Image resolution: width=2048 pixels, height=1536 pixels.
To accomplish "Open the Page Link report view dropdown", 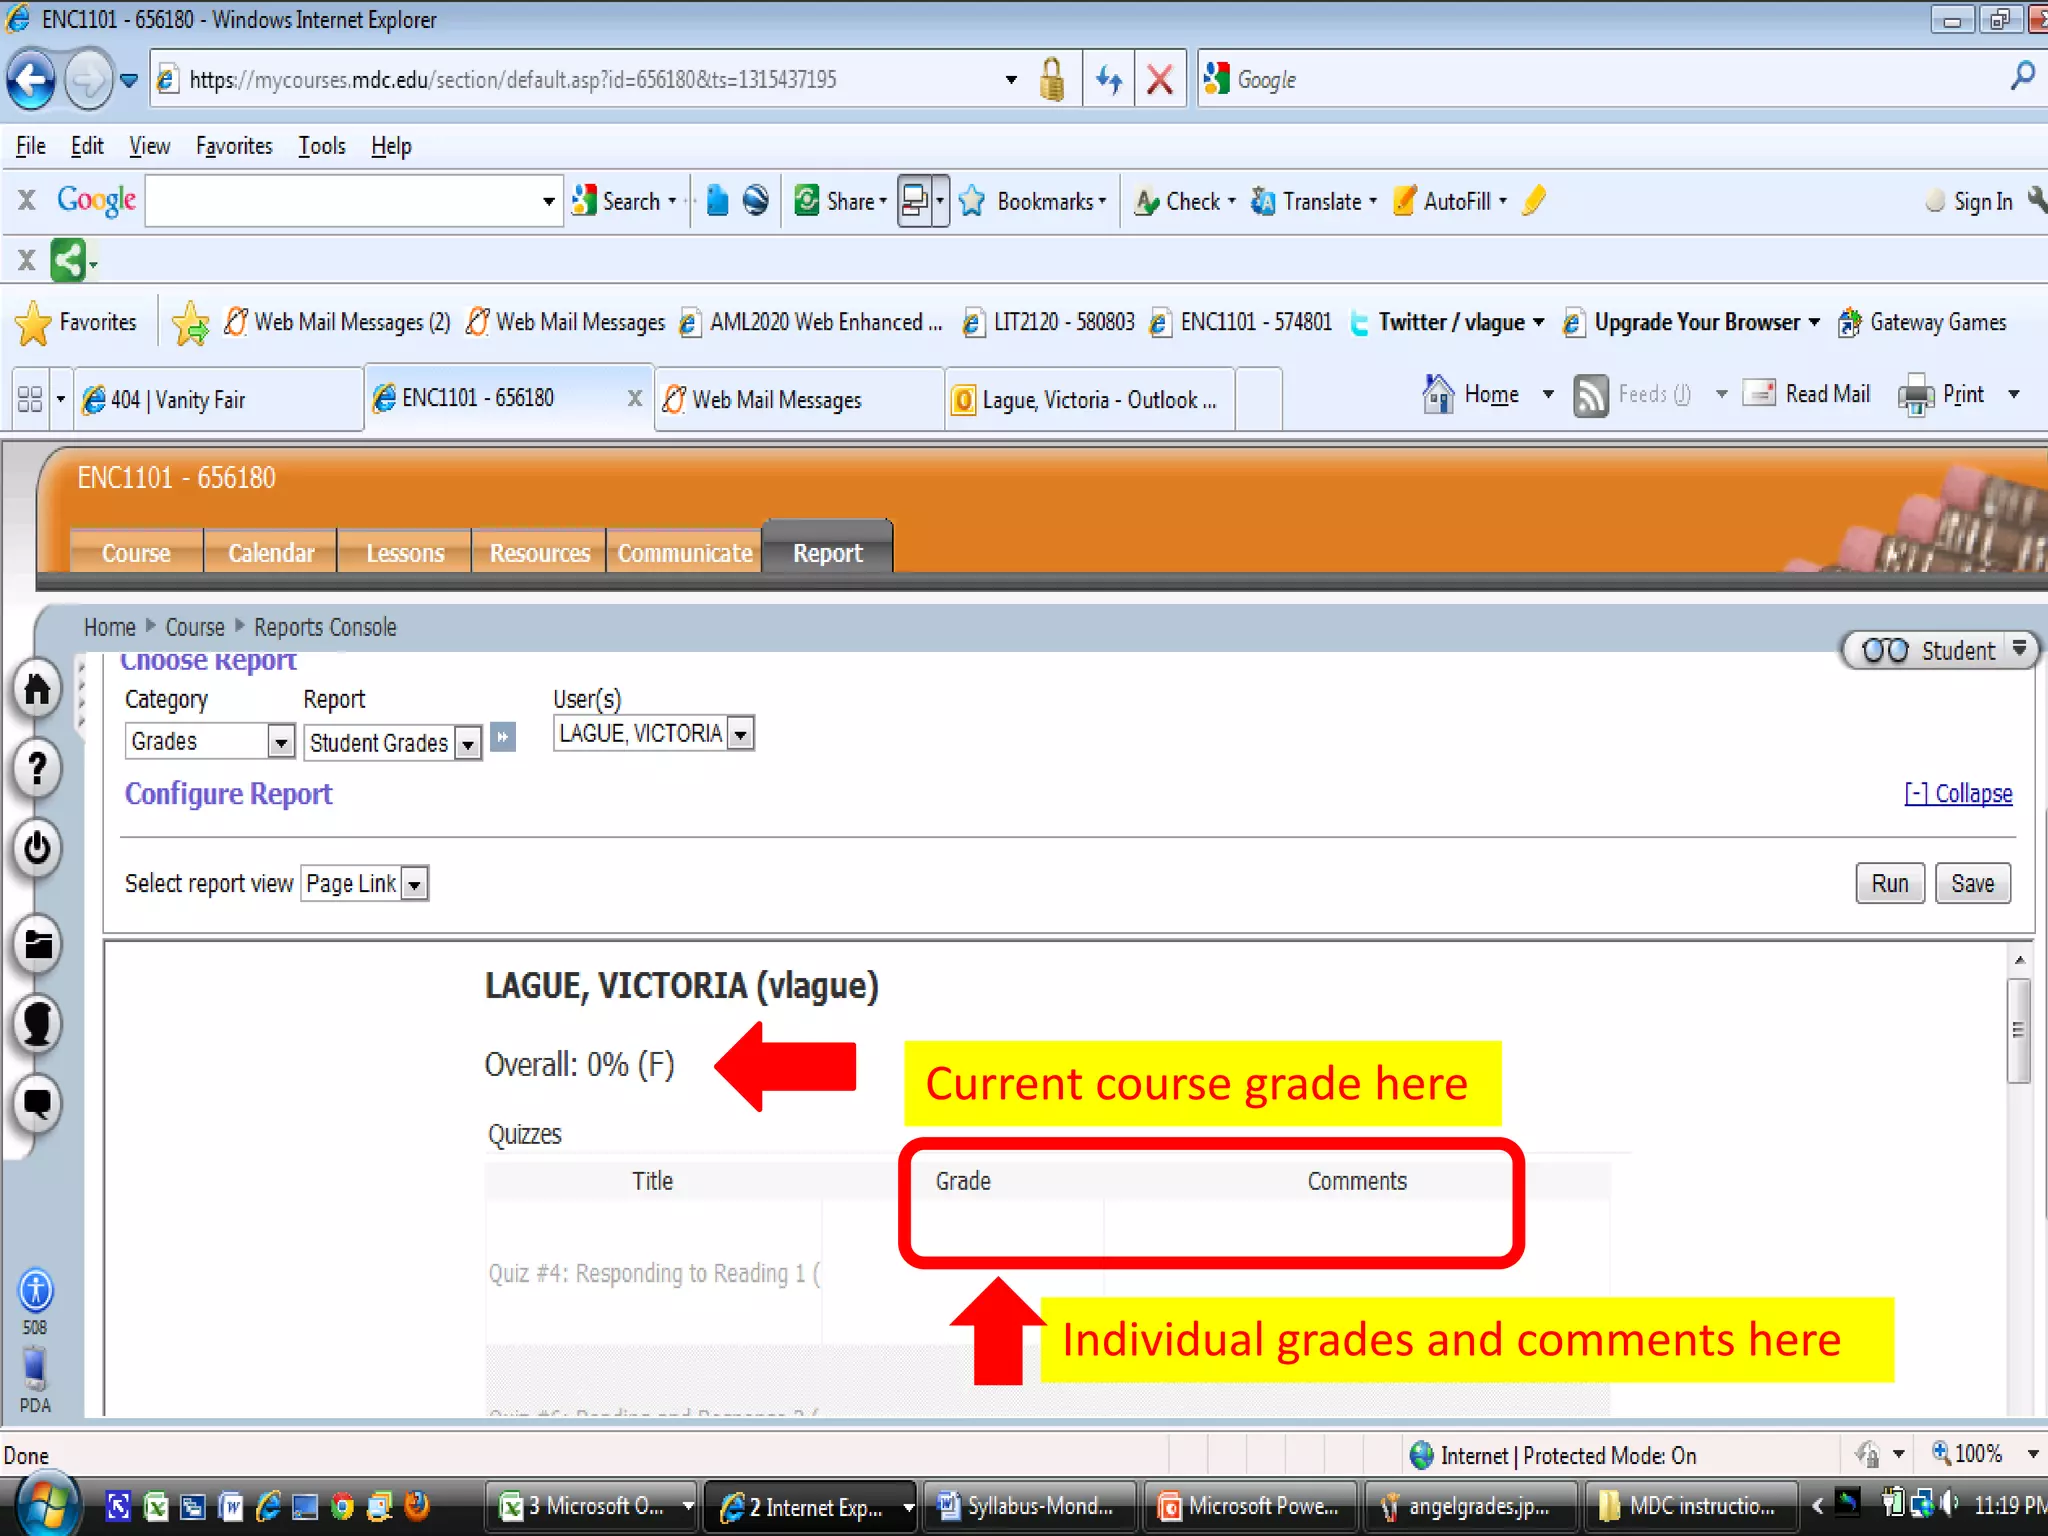I will point(415,884).
